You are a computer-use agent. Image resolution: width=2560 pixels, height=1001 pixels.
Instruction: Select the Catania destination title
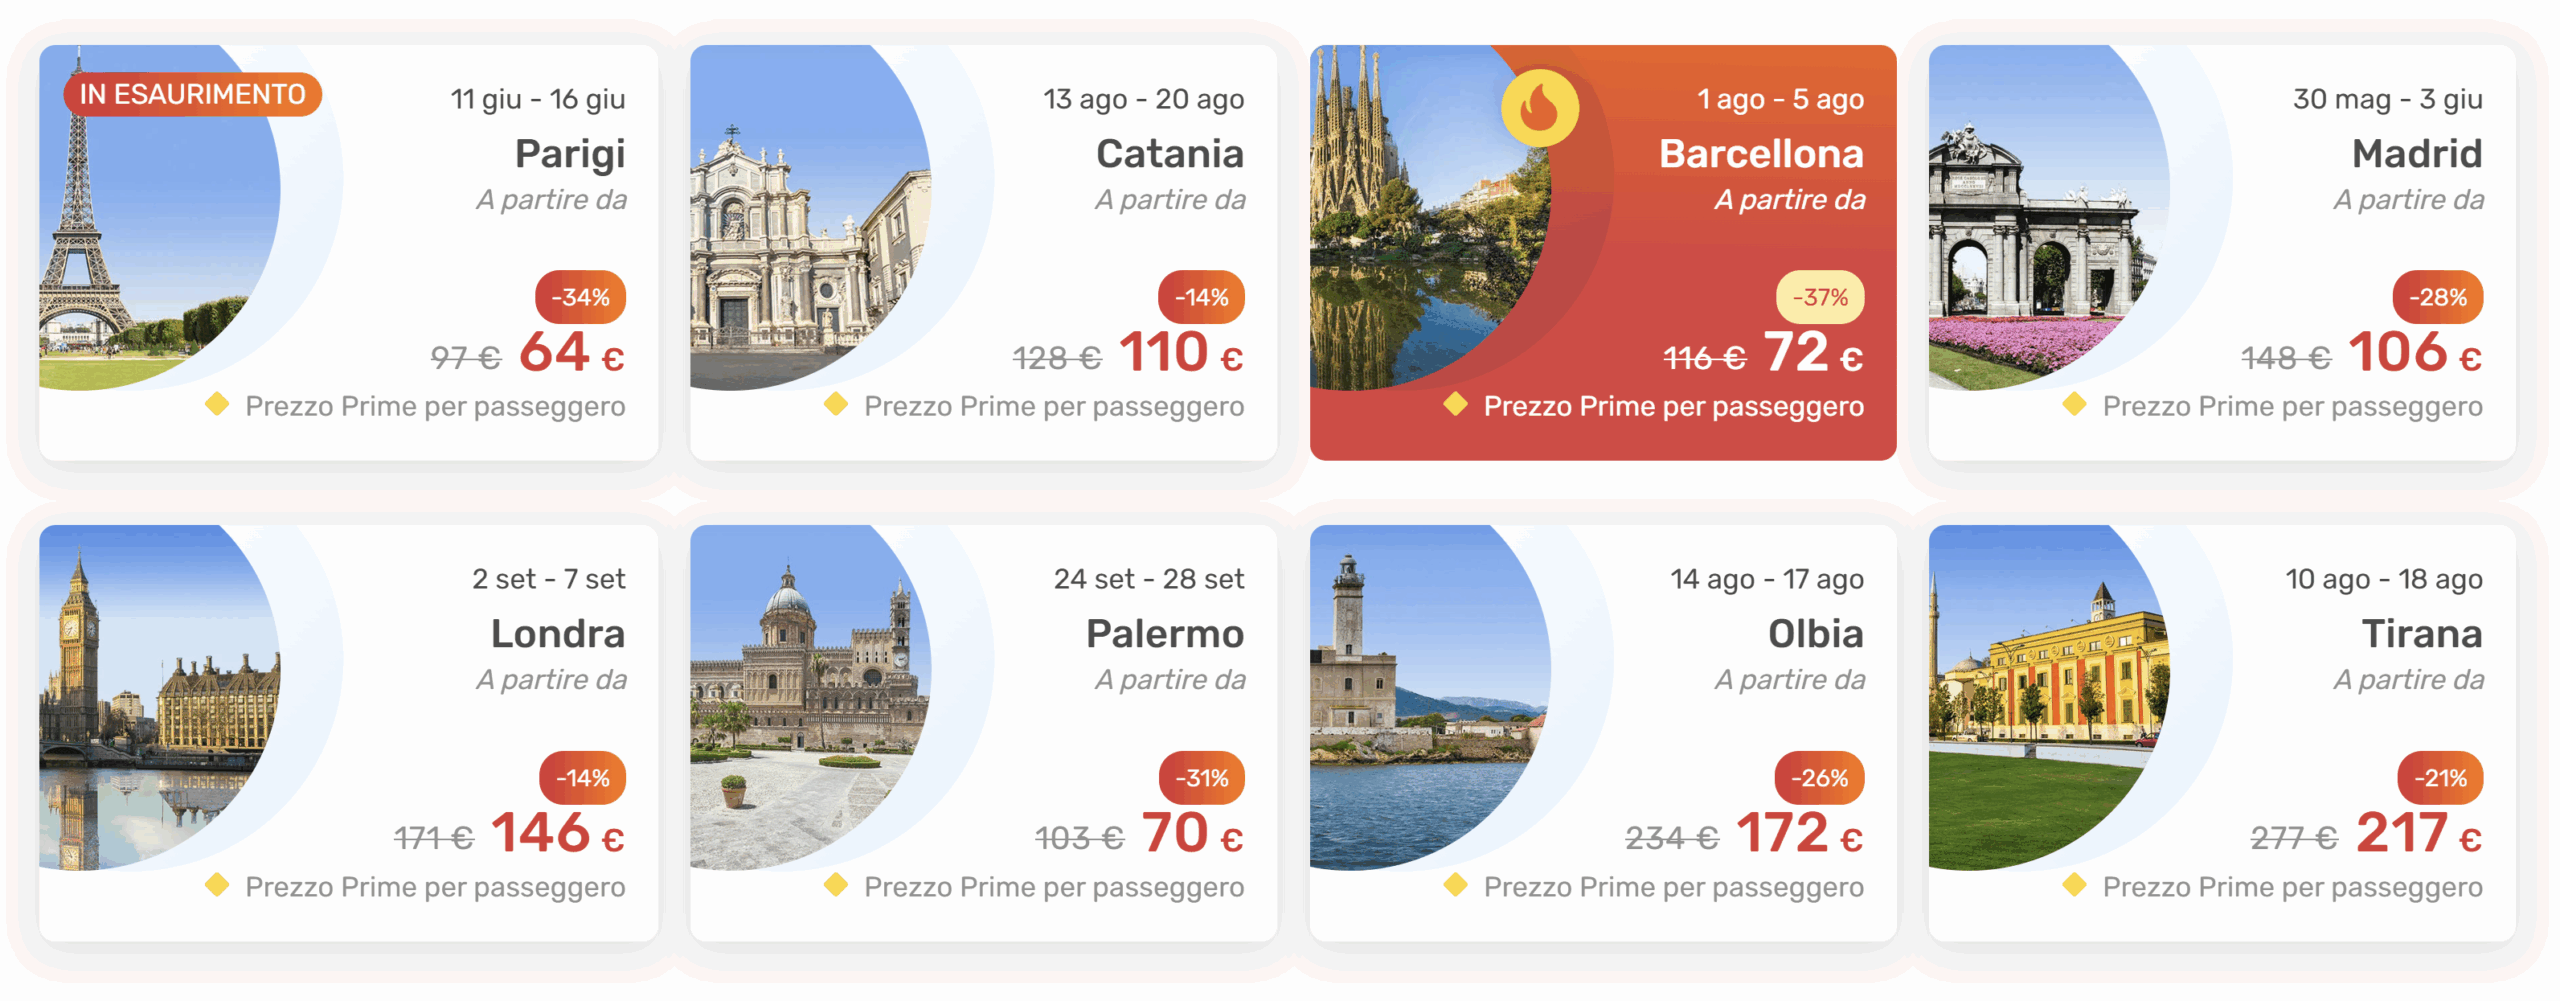[x=1169, y=154]
